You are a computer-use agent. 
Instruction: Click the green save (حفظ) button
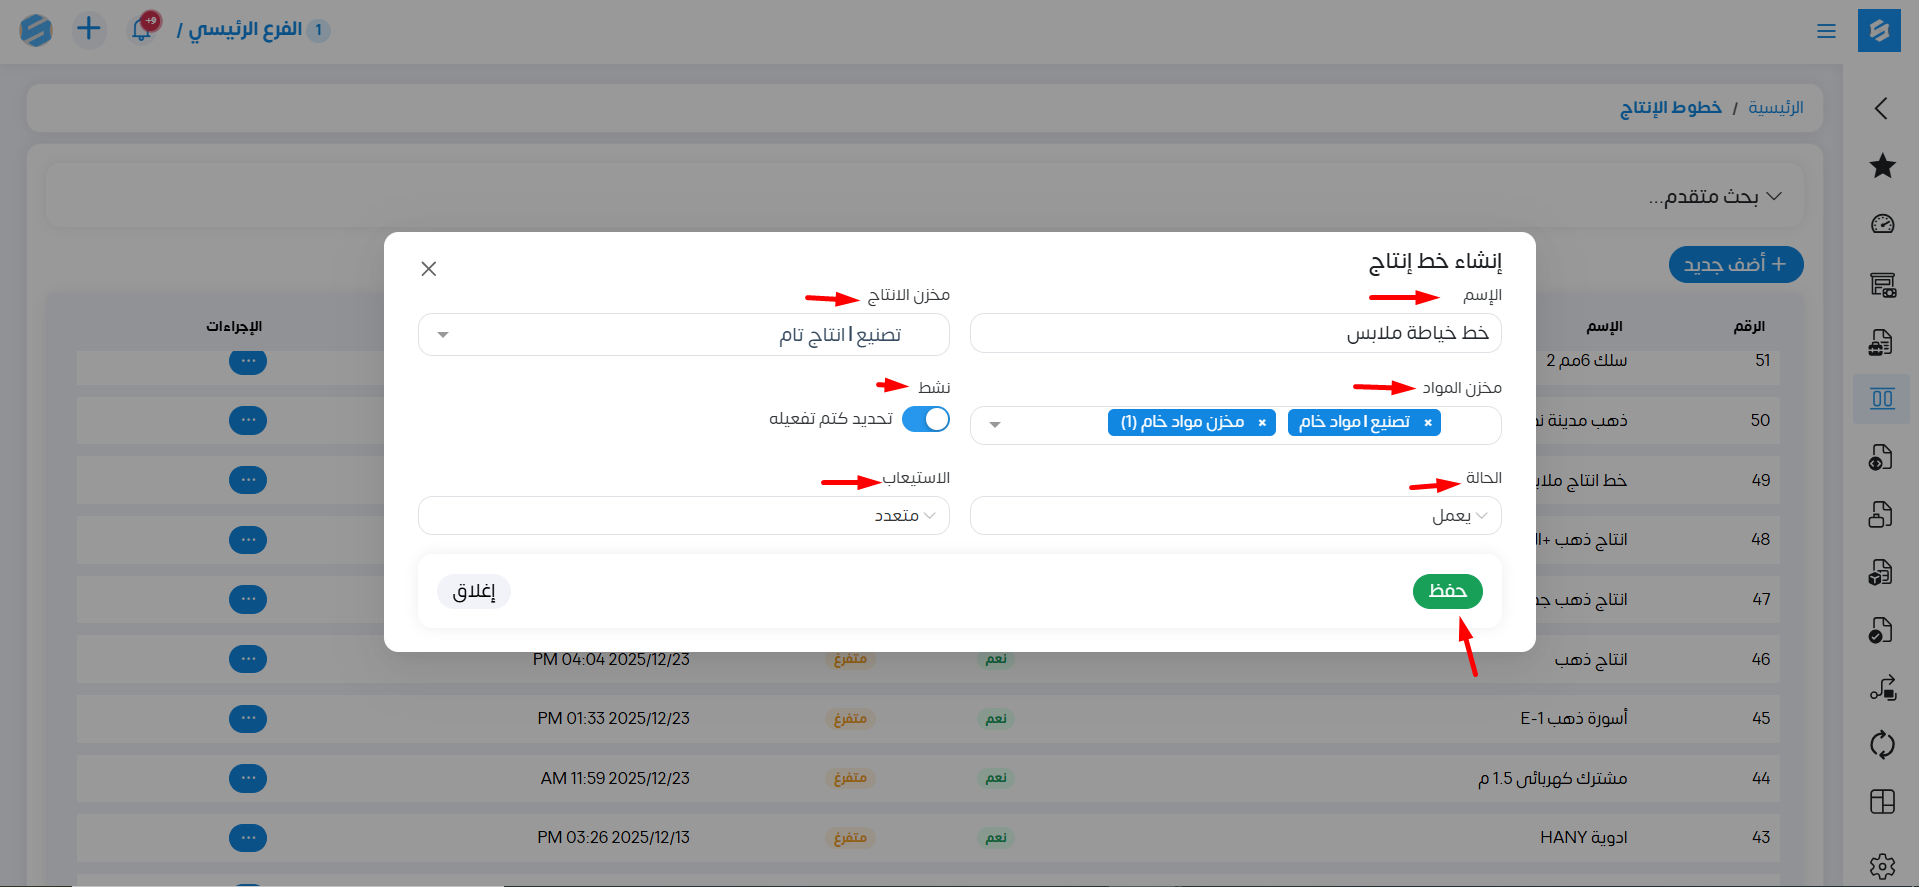pyautogui.click(x=1447, y=591)
